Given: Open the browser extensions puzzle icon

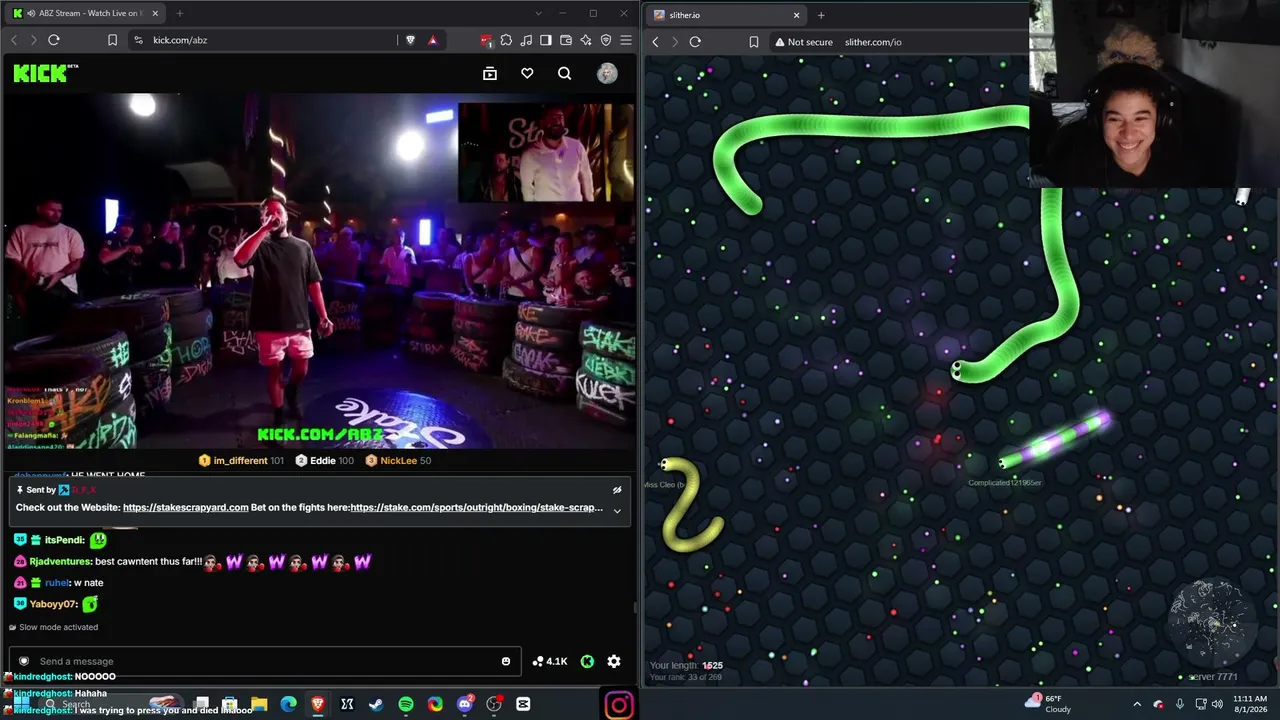Looking at the screenshot, I should click(x=506, y=40).
